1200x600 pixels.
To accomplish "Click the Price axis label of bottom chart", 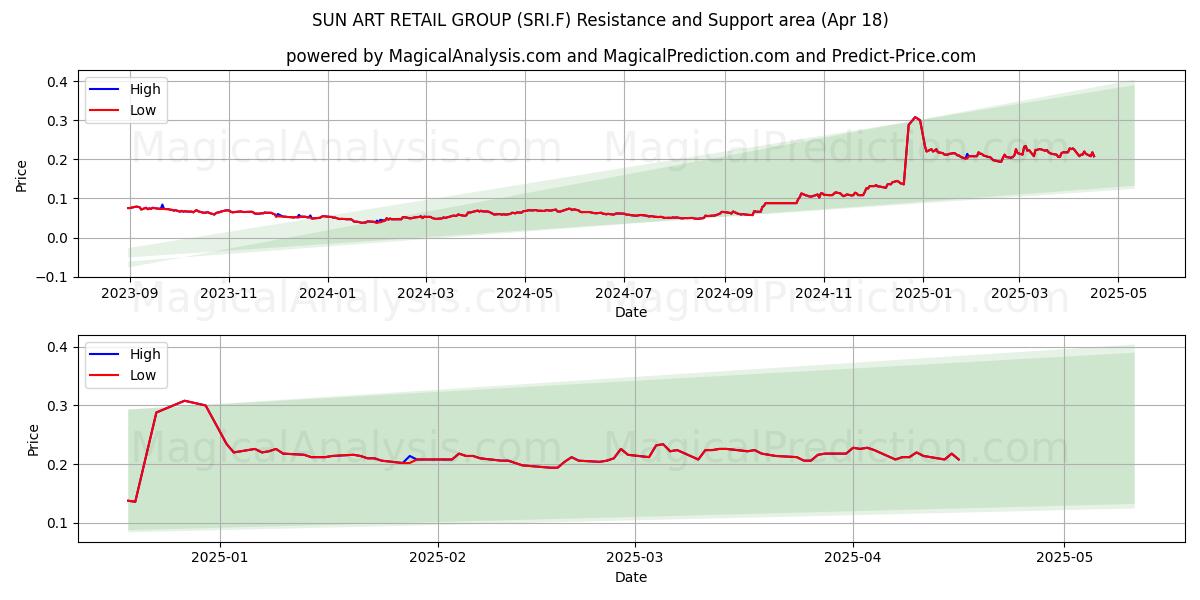I will pos(34,439).
